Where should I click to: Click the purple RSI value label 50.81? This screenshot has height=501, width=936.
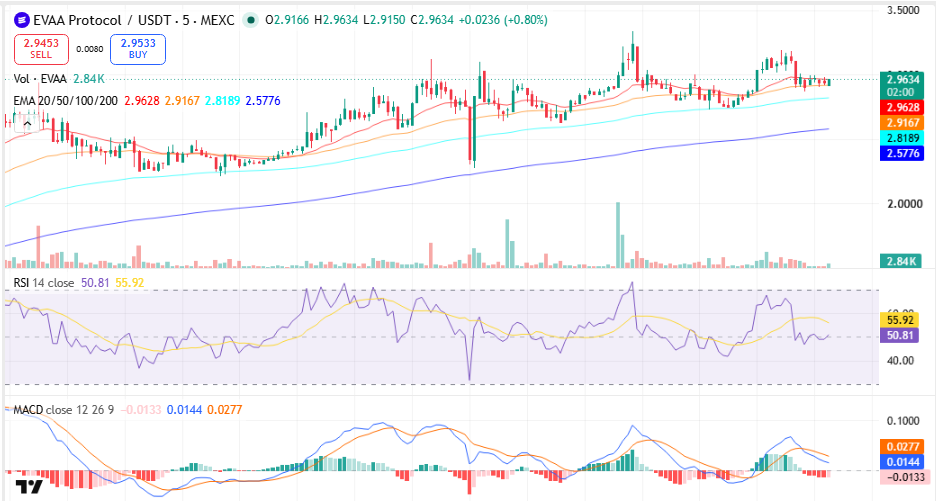[x=900, y=335]
